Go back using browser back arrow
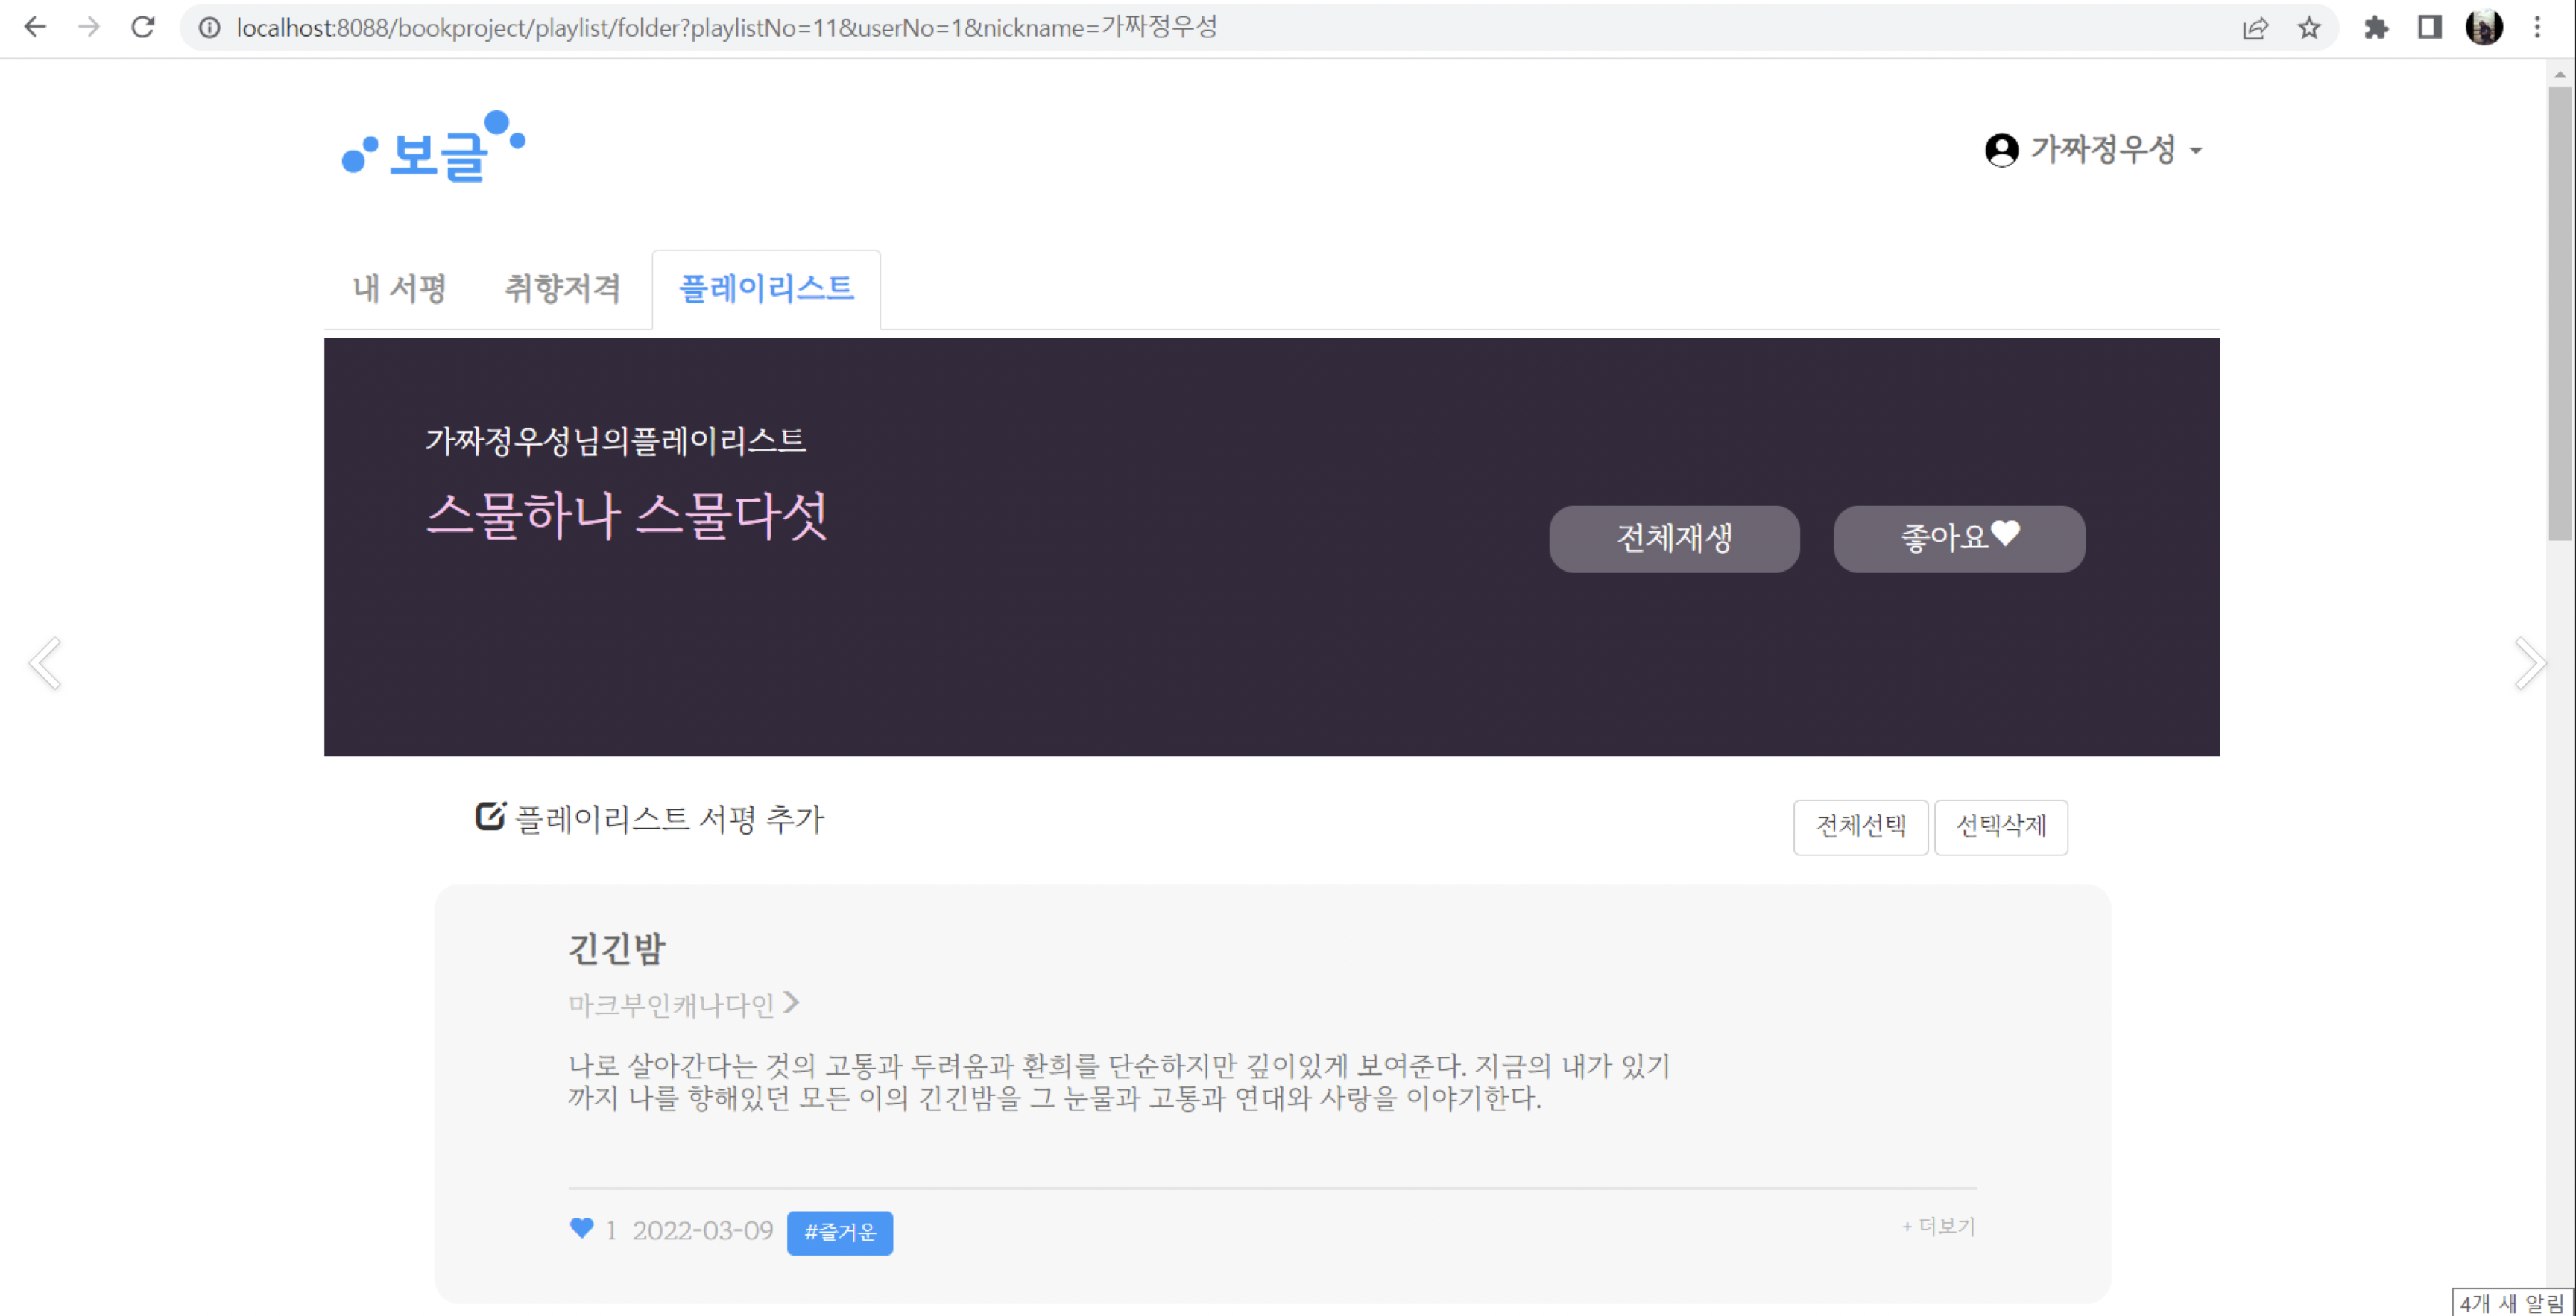This screenshot has height=1316, width=2576. pyautogui.click(x=35, y=27)
